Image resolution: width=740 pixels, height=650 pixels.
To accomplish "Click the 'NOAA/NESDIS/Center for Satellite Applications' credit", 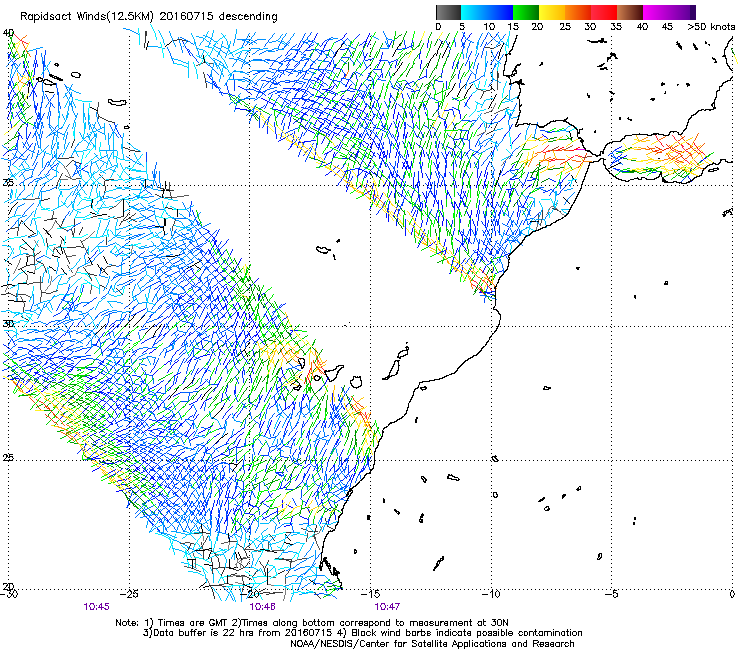I will tap(432, 644).
